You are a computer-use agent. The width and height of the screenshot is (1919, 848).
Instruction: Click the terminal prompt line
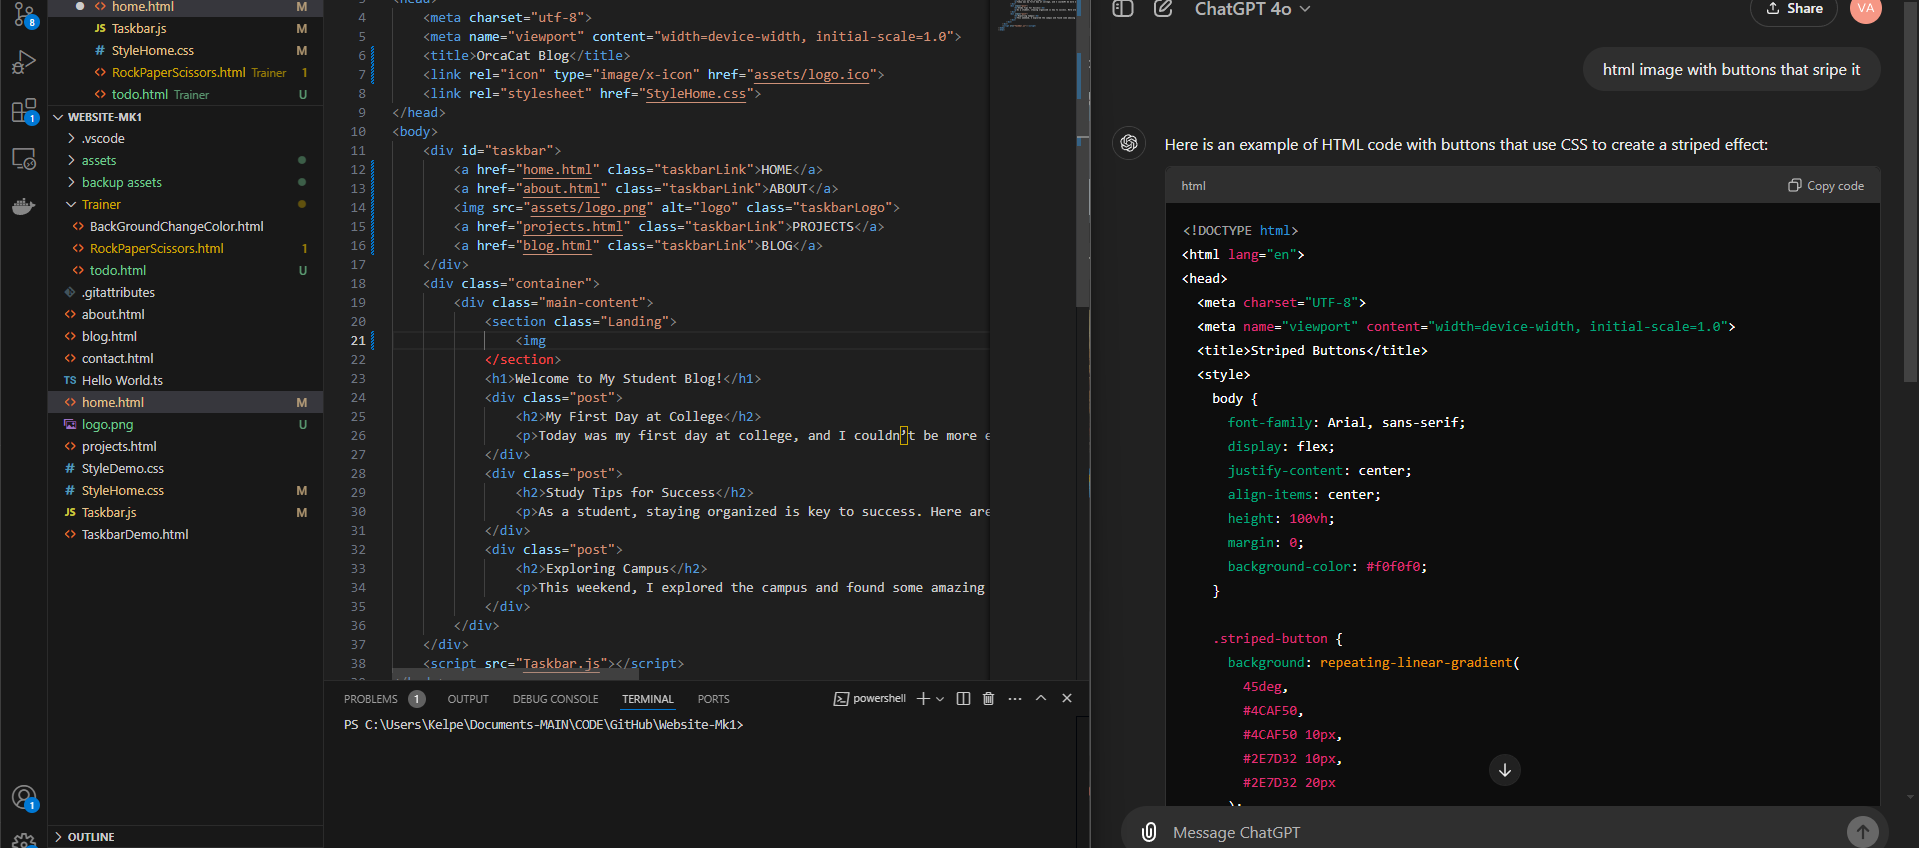point(543,725)
